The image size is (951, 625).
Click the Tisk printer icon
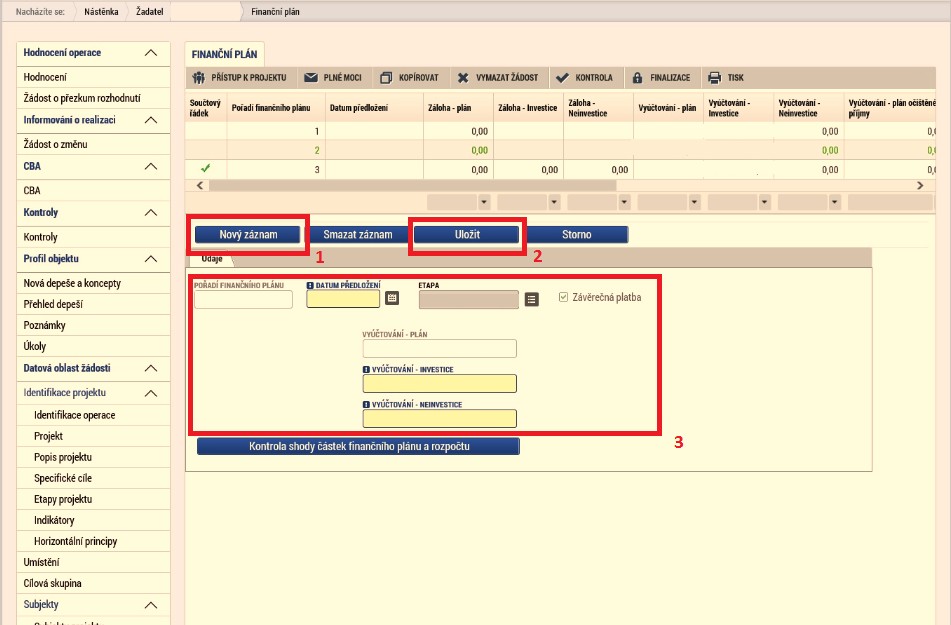(715, 78)
